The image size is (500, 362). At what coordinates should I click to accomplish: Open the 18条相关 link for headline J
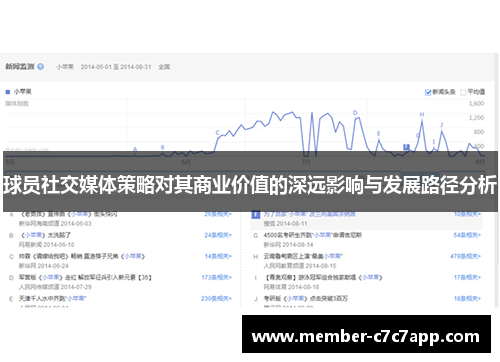pos(467,299)
